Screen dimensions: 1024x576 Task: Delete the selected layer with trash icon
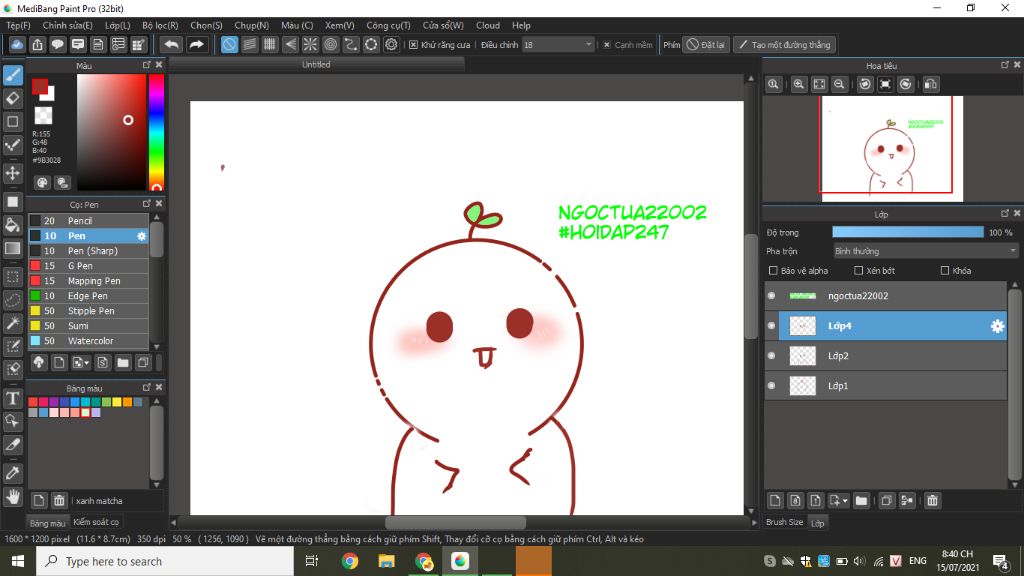(933, 501)
